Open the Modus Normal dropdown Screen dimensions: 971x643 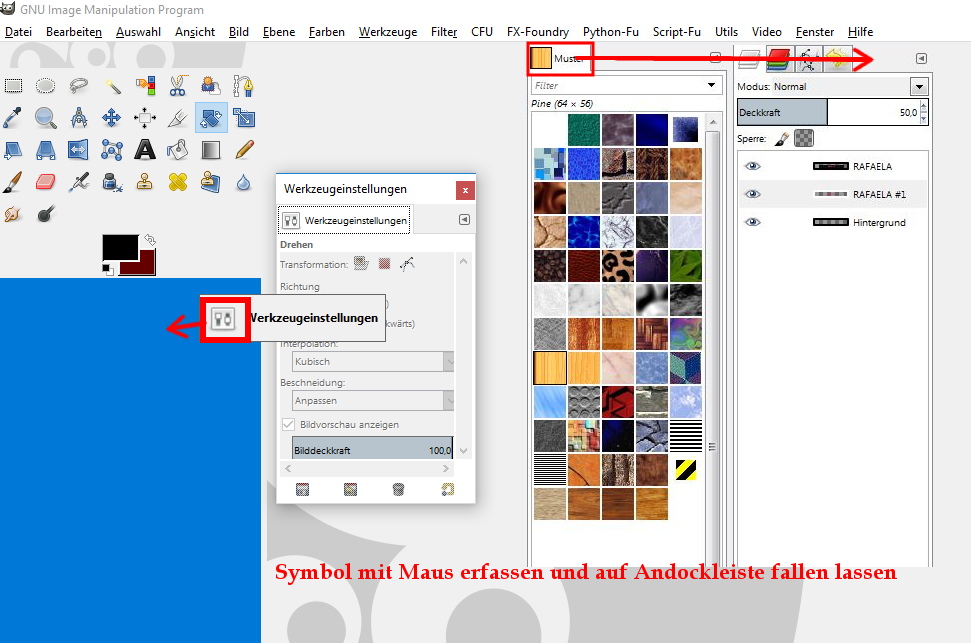pos(919,87)
